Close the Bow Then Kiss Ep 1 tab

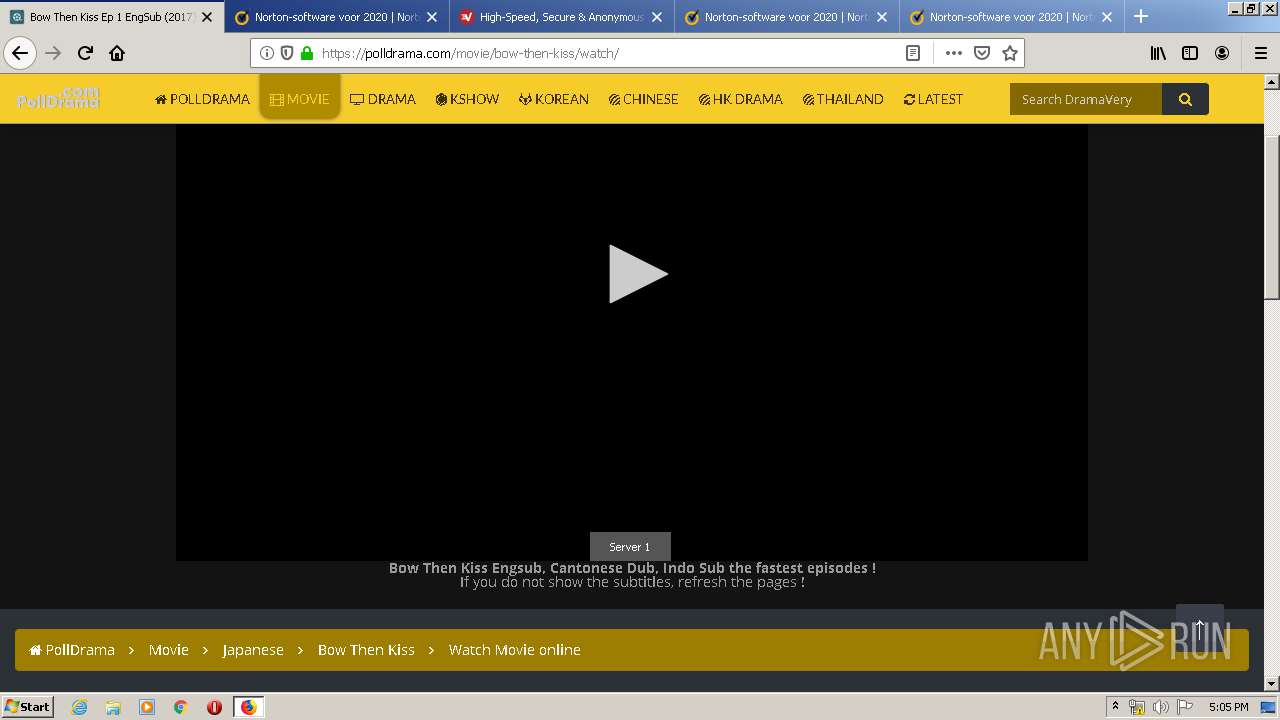tap(207, 17)
